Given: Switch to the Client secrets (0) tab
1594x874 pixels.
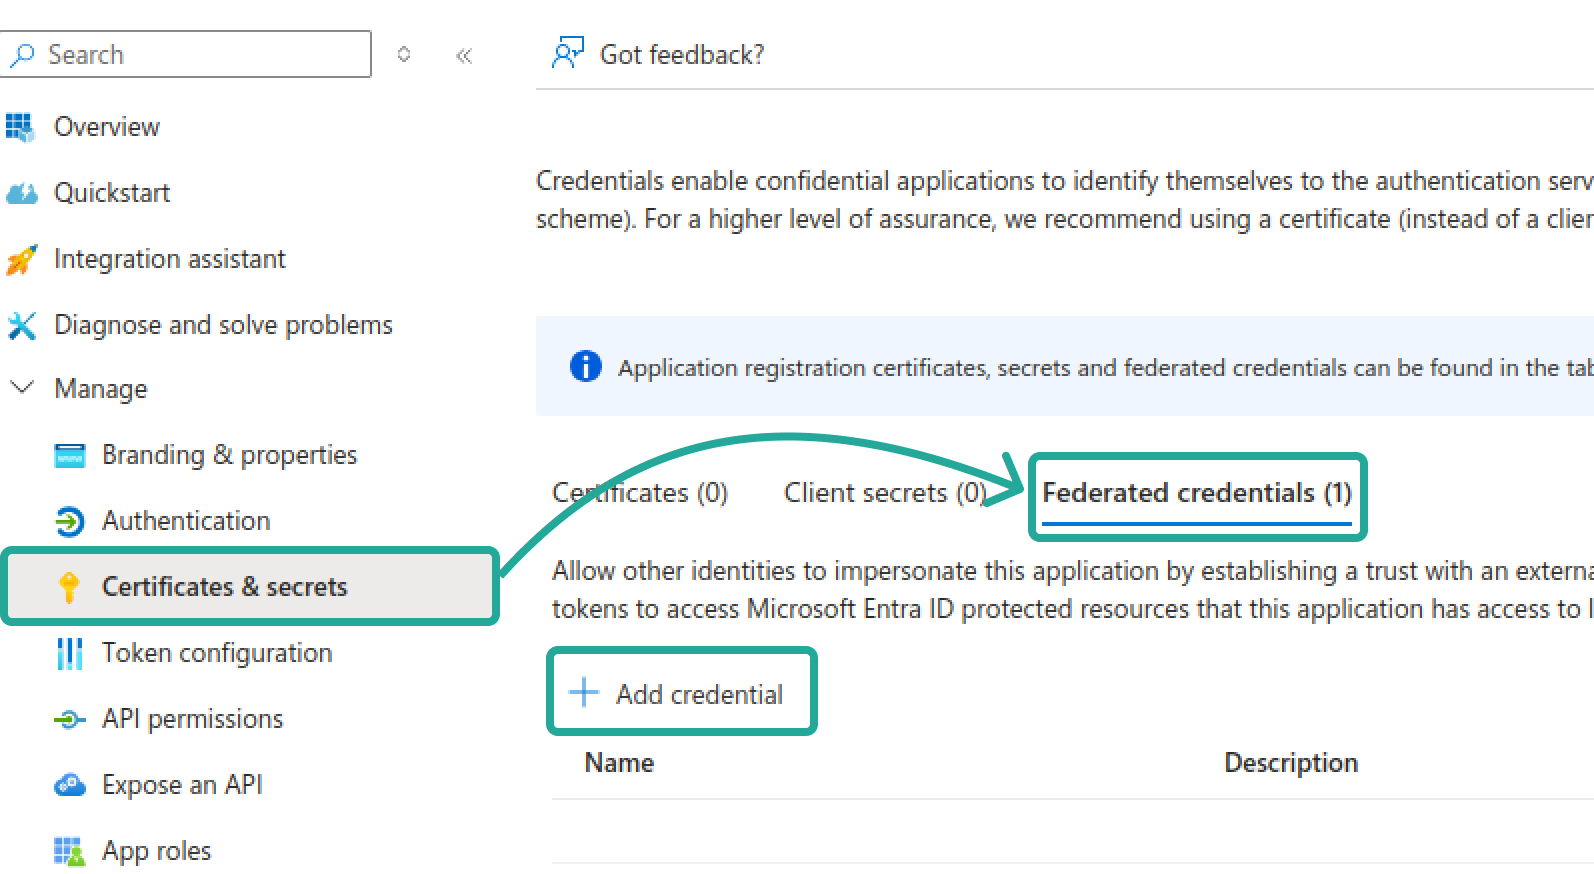Looking at the screenshot, I should (x=884, y=493).
